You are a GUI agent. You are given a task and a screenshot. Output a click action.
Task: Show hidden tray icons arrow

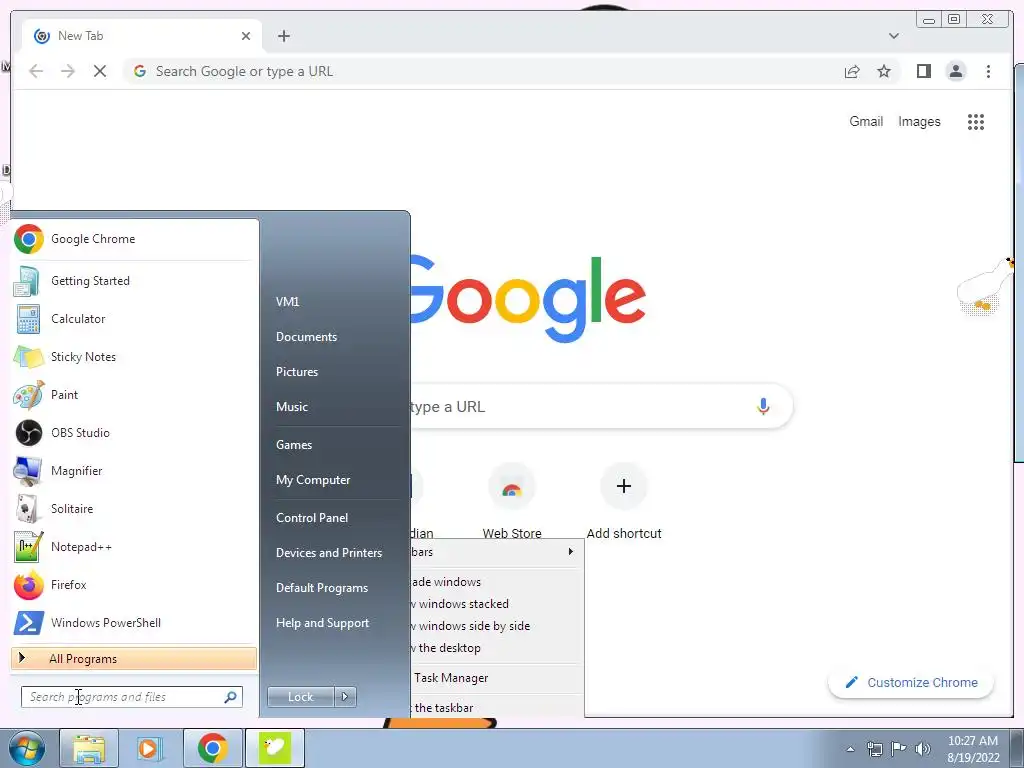850,749
